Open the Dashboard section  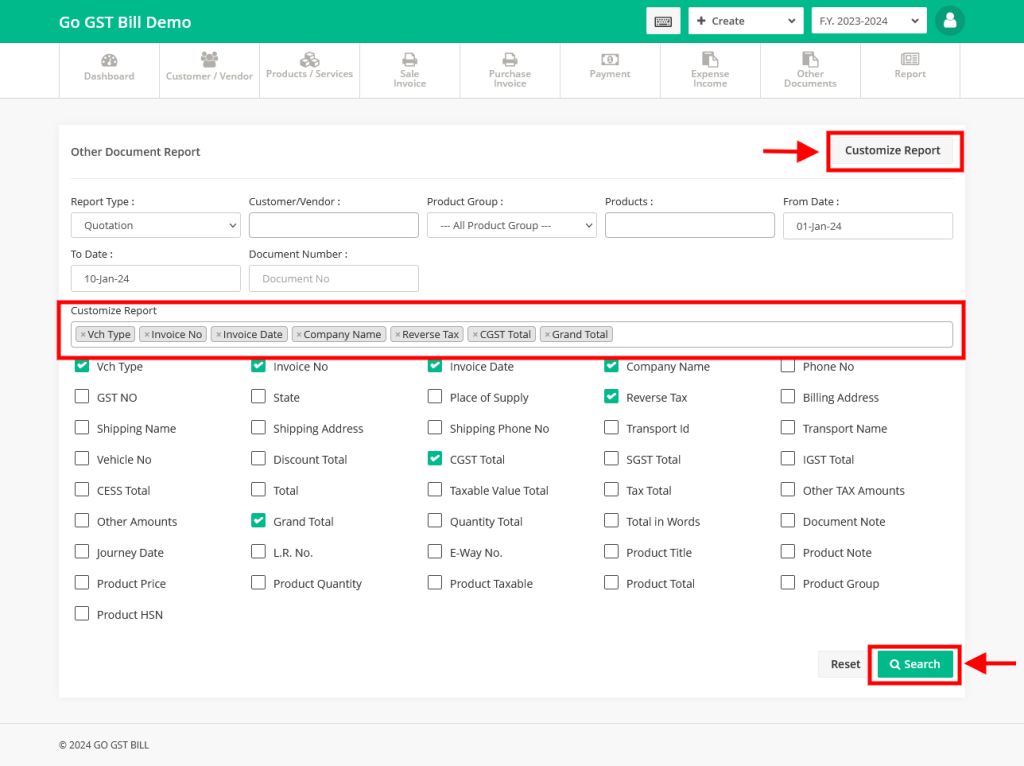coord(109,70)
